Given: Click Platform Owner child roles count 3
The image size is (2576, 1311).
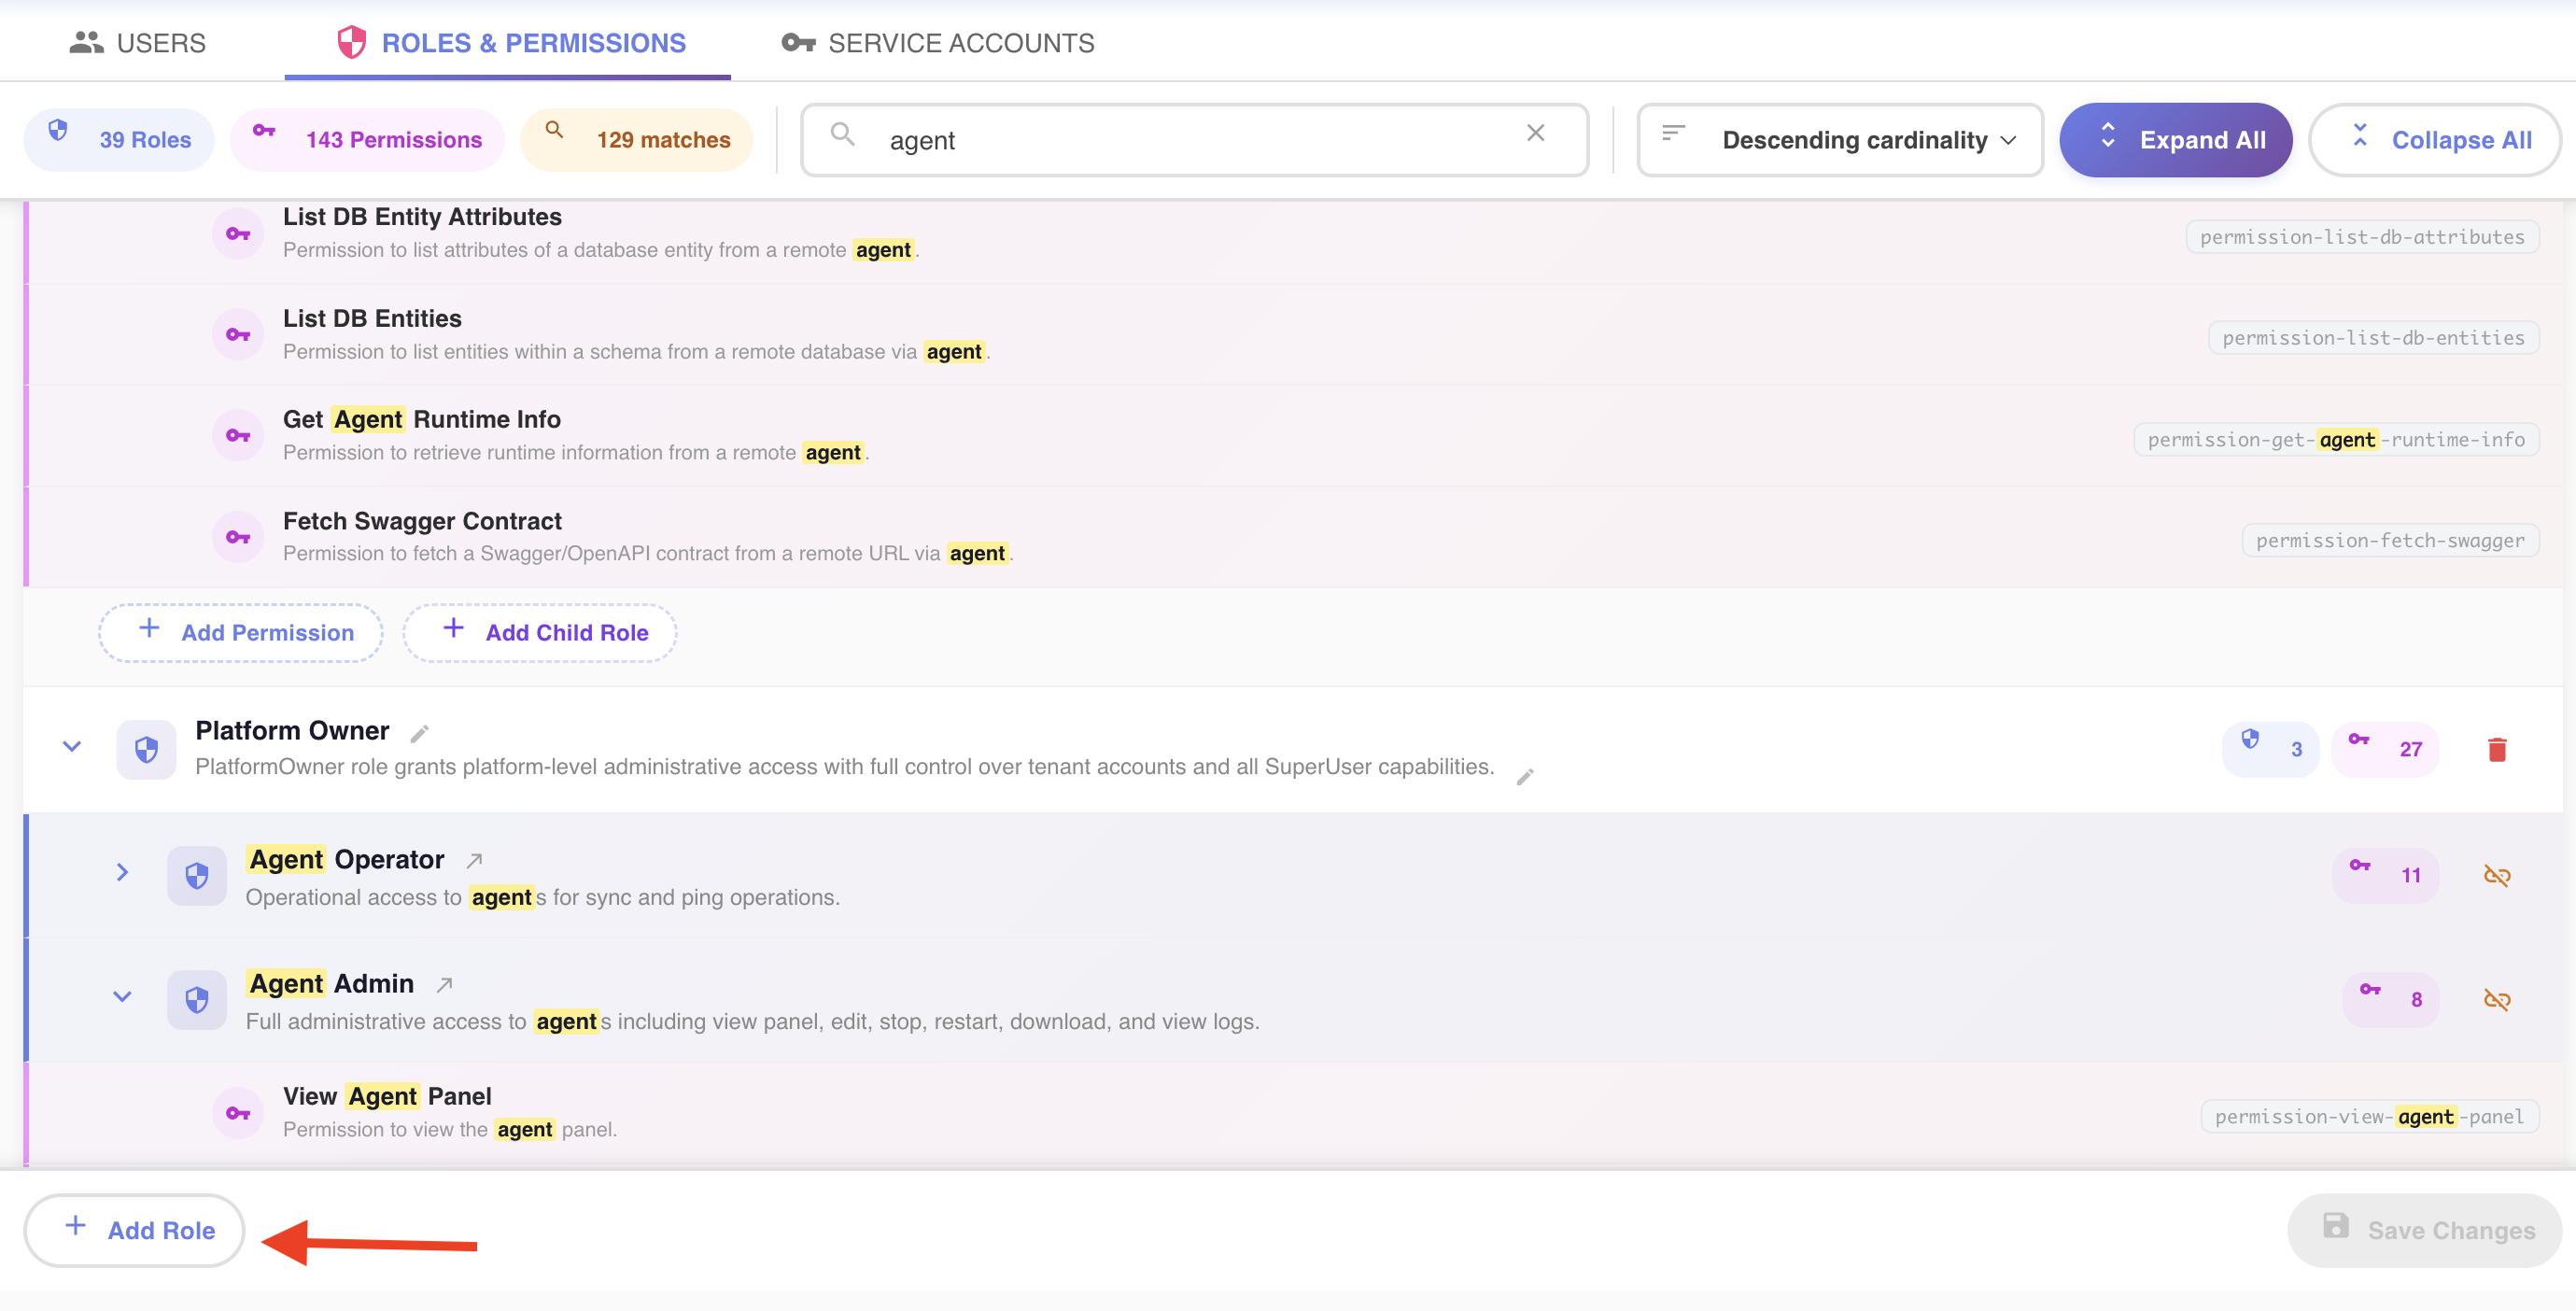Looking at the screenshot, I should tap(2270, 749).
